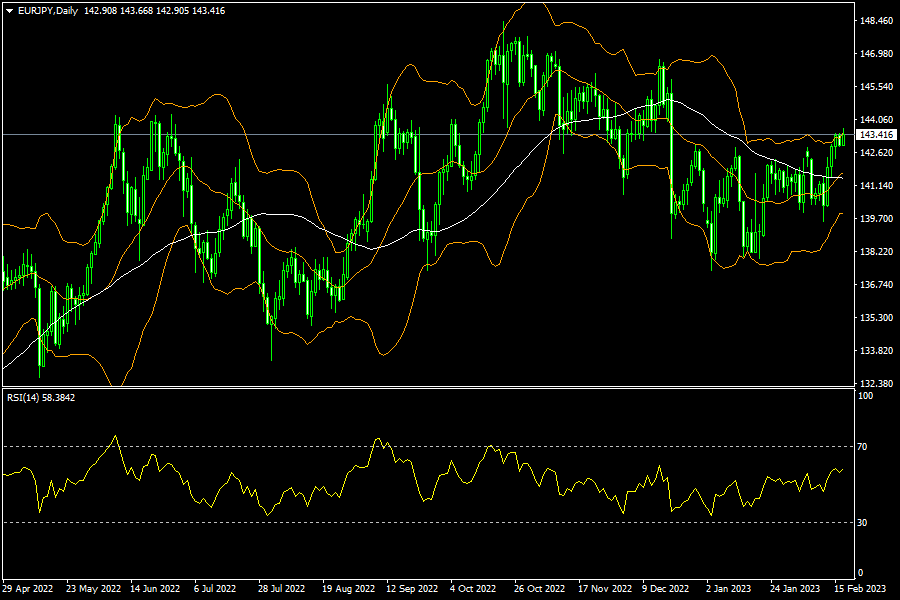Click the RSI scale value 0
The height and width of the screenshot is (600, 900).
(x=860, y=573)
